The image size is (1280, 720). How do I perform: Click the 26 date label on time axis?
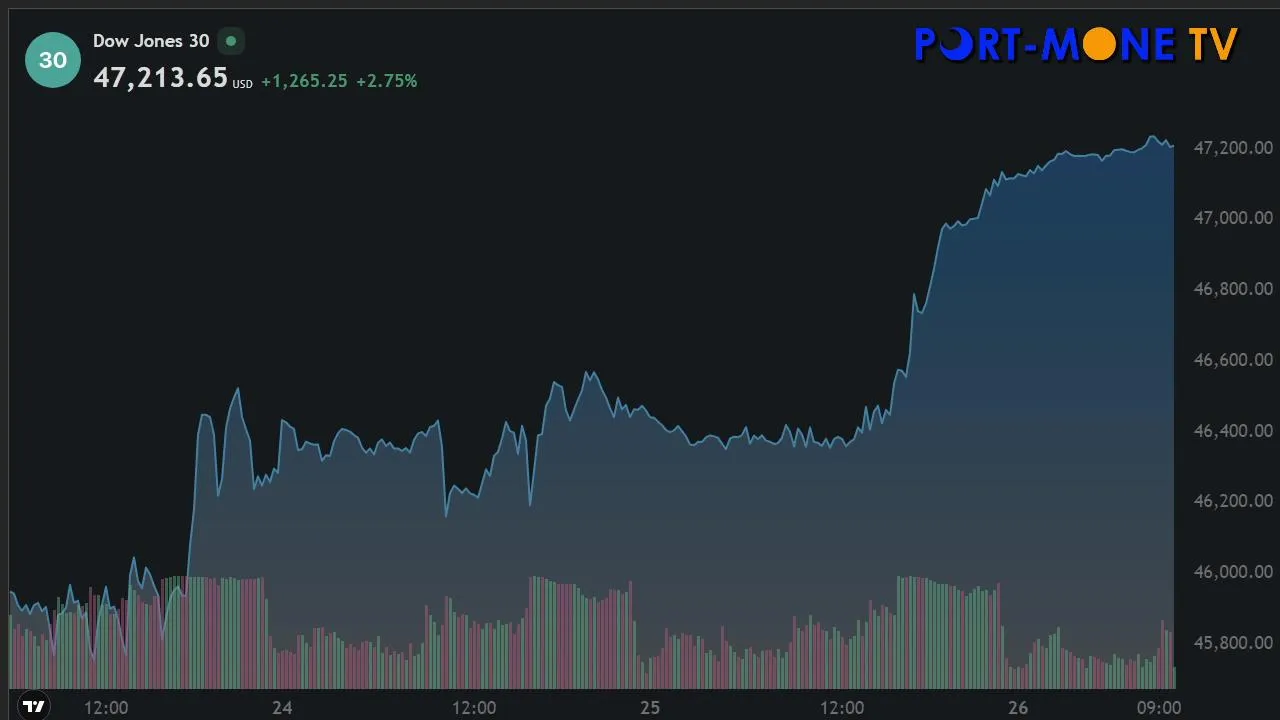coord(1018,708)
